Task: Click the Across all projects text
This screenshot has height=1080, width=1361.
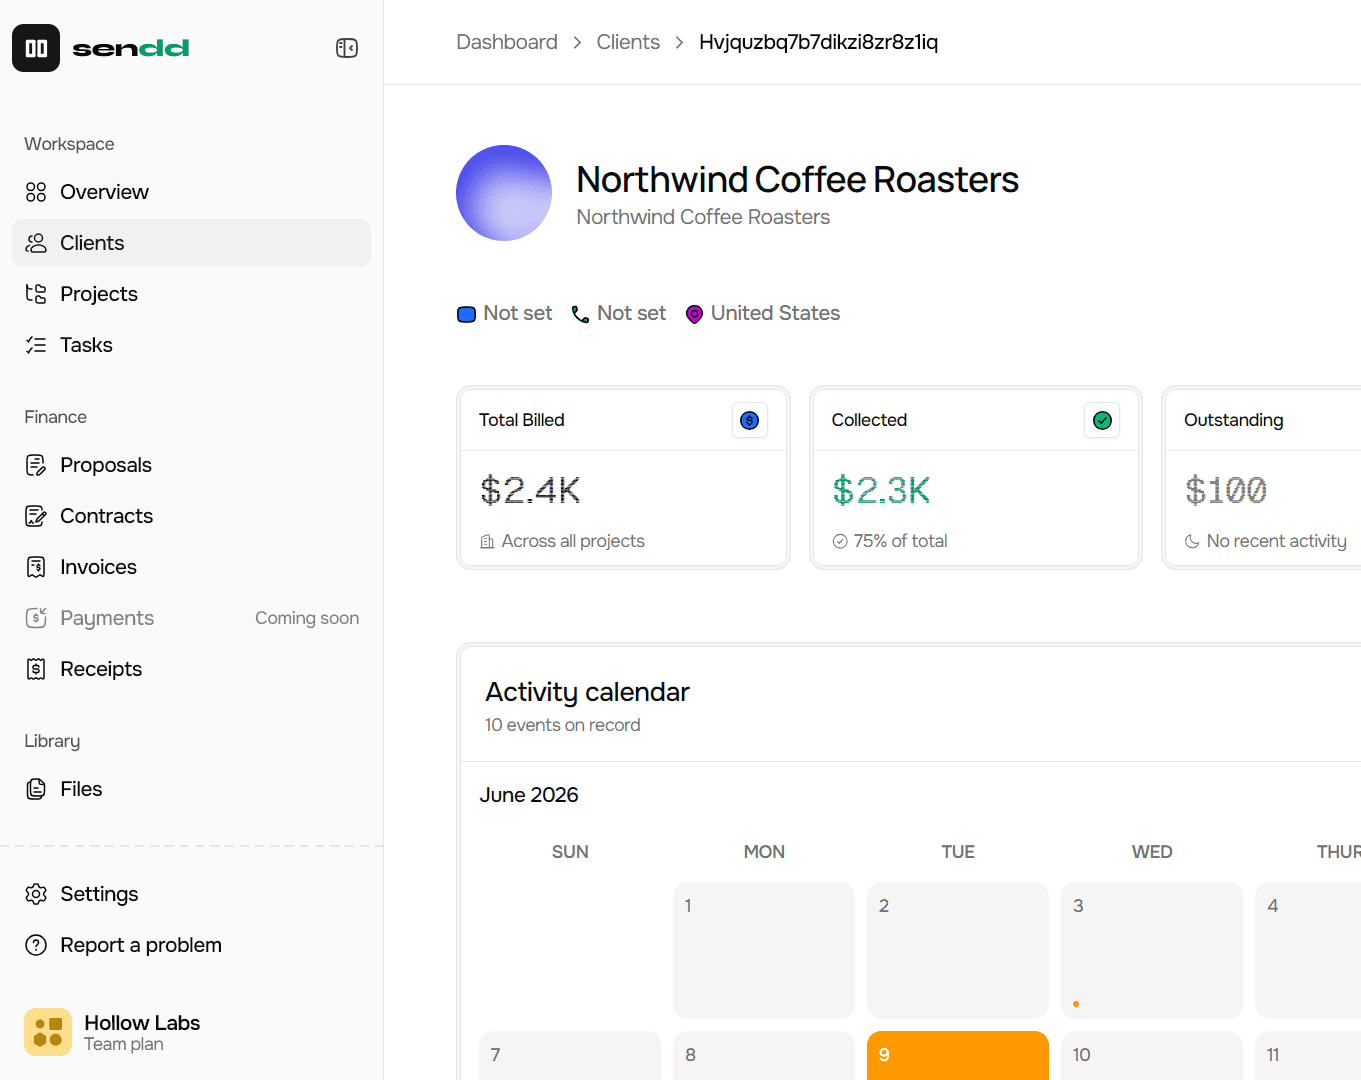Action: click(x=573, y=541)
